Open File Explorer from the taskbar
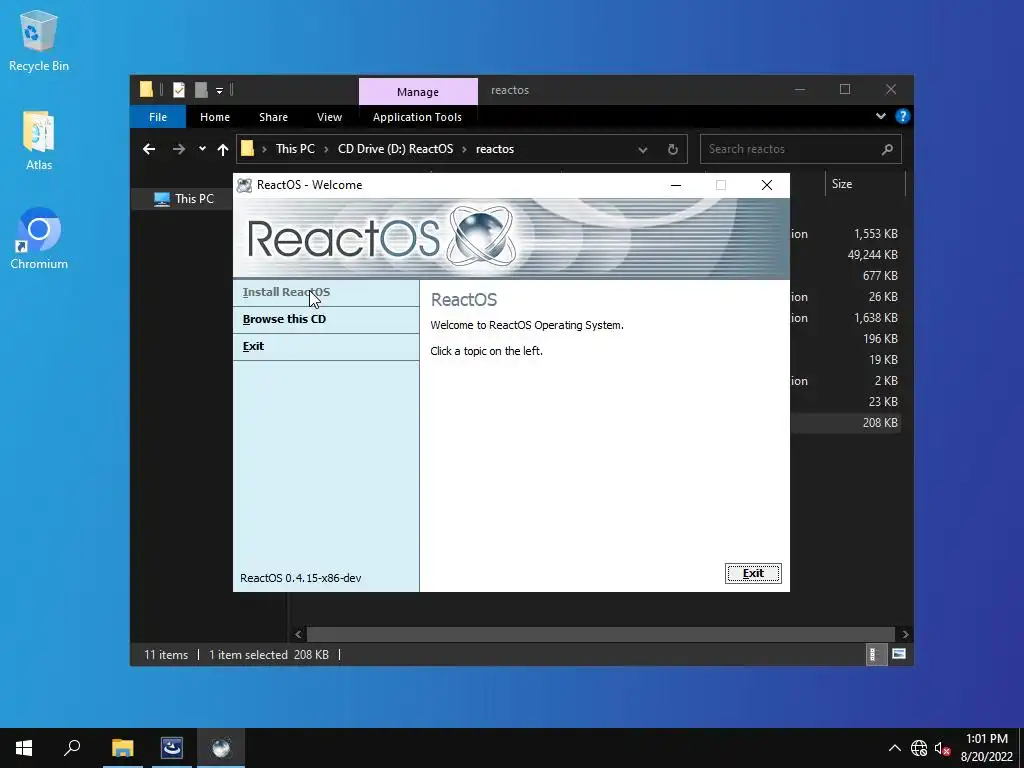 click(x=122, y=748)
